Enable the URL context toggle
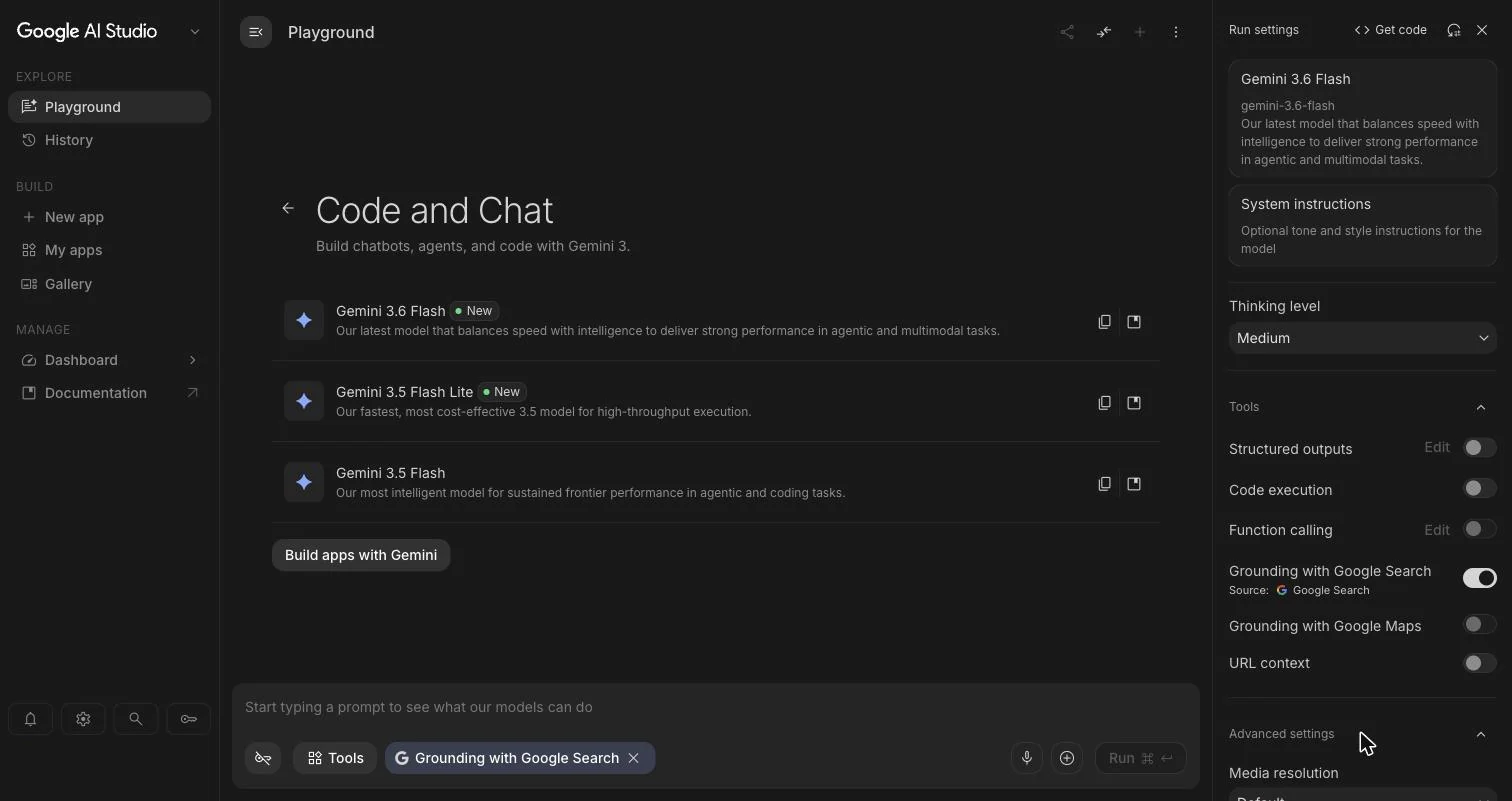 pyautogui.click(x=1479, y=663)
